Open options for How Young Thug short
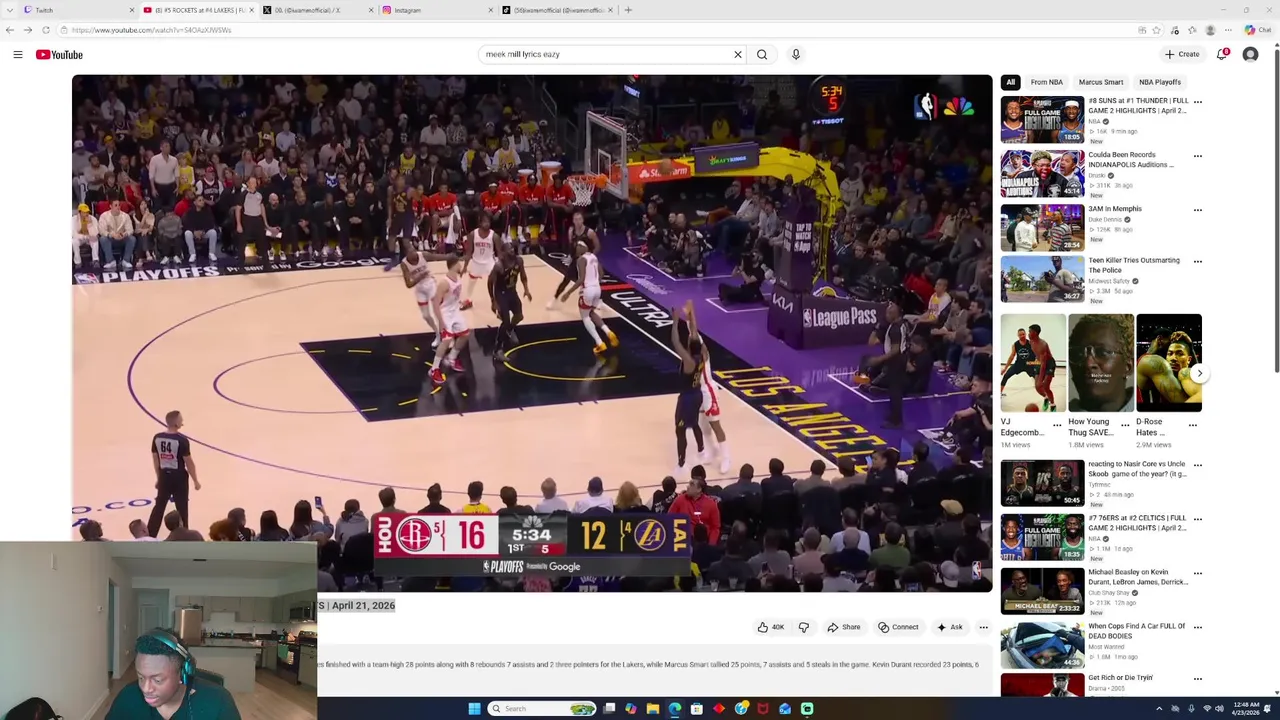Viewport: 1280px width, 720px height. click(1125, 425)
